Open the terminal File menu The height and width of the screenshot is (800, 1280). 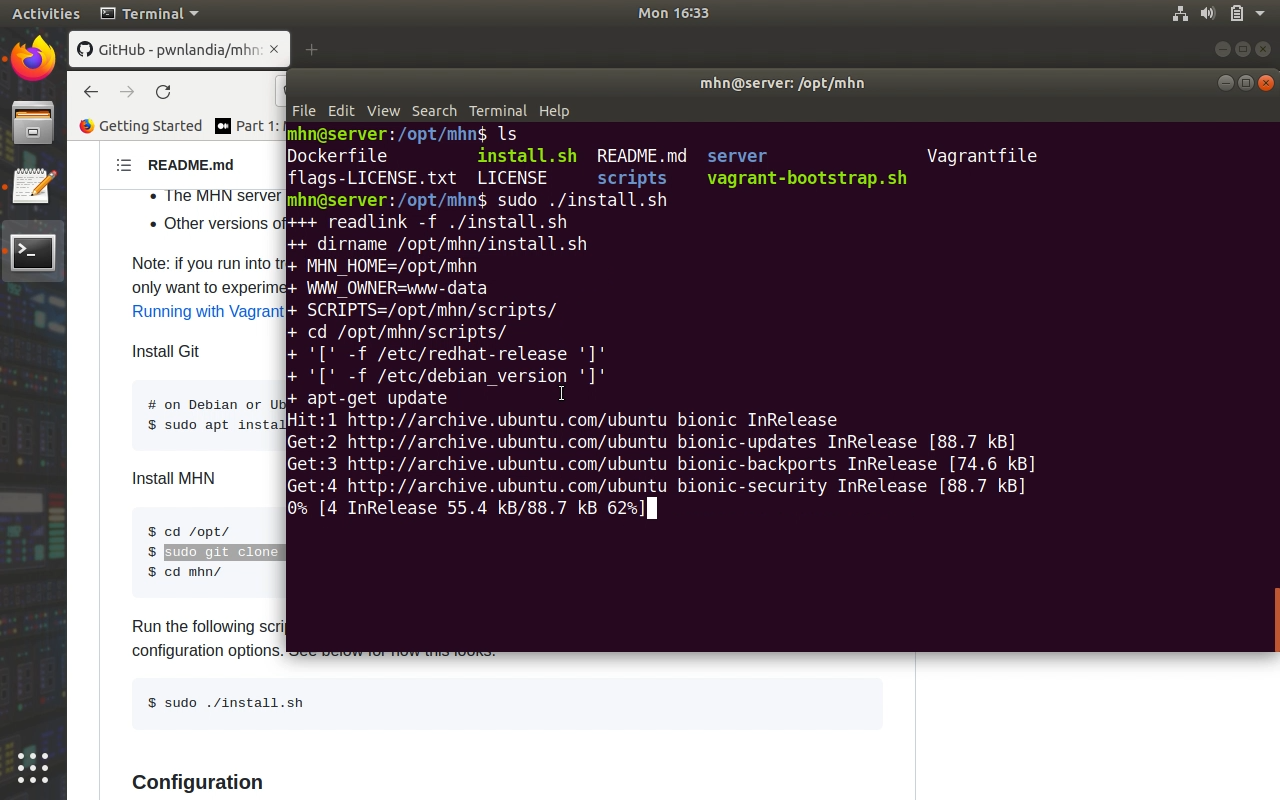coord(303,111)
